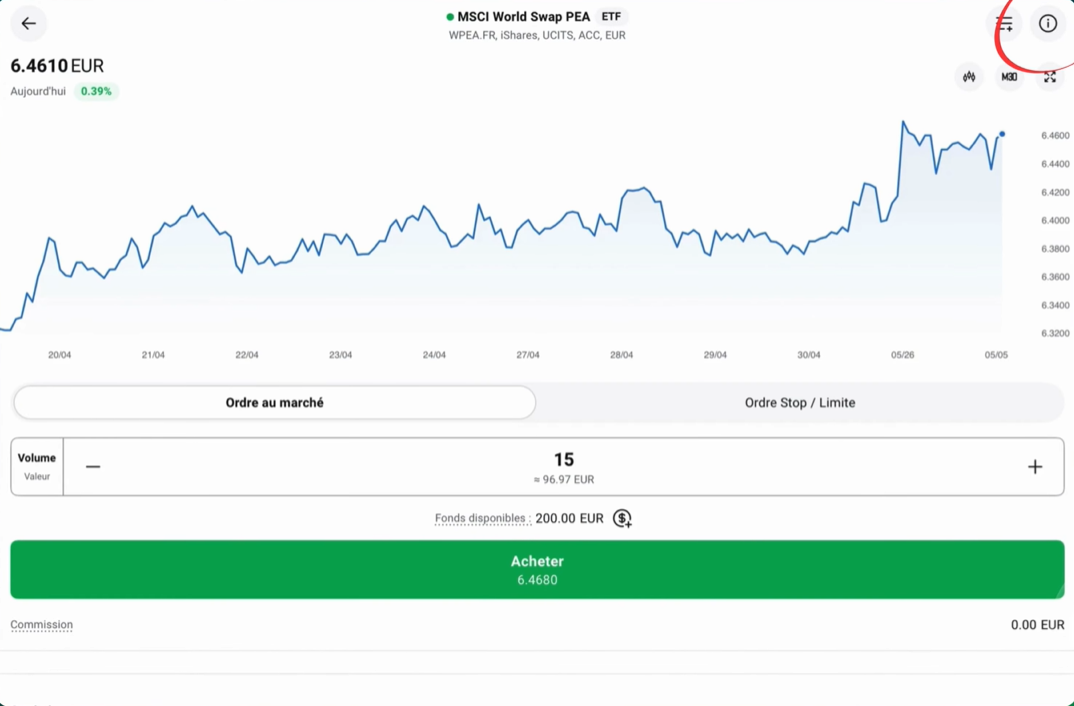Deposit funds via dollar-plus icon
Image resolution: width=1074 pixels, height=706 pixels.
(622, 518)
